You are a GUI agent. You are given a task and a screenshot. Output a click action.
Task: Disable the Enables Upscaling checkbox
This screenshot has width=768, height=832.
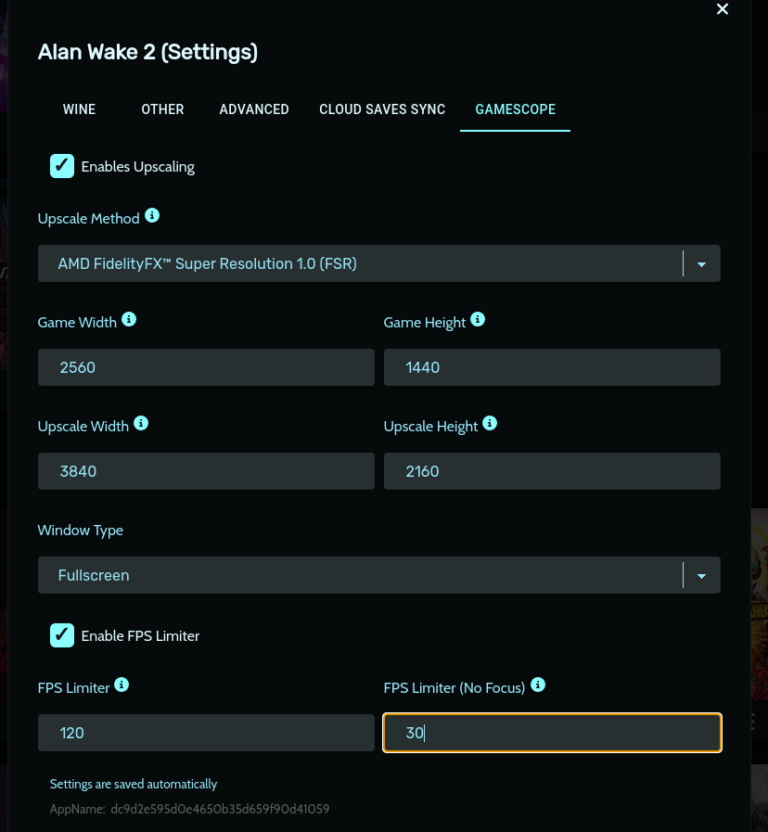coord(62,166)
